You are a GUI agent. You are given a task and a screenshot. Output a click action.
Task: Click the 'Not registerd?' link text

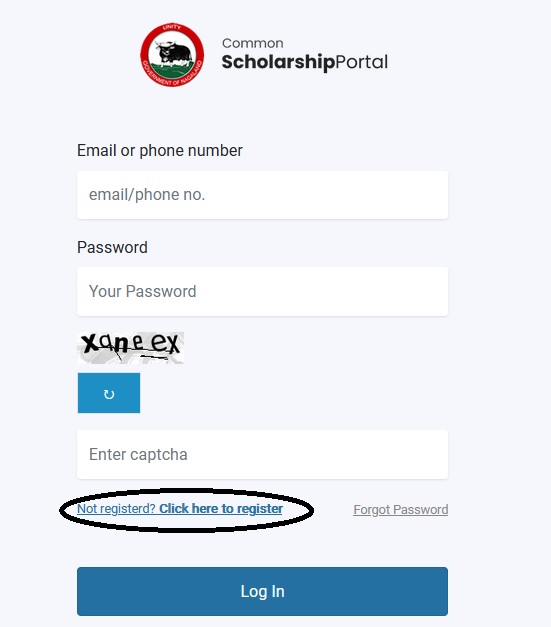pos(116,509)
